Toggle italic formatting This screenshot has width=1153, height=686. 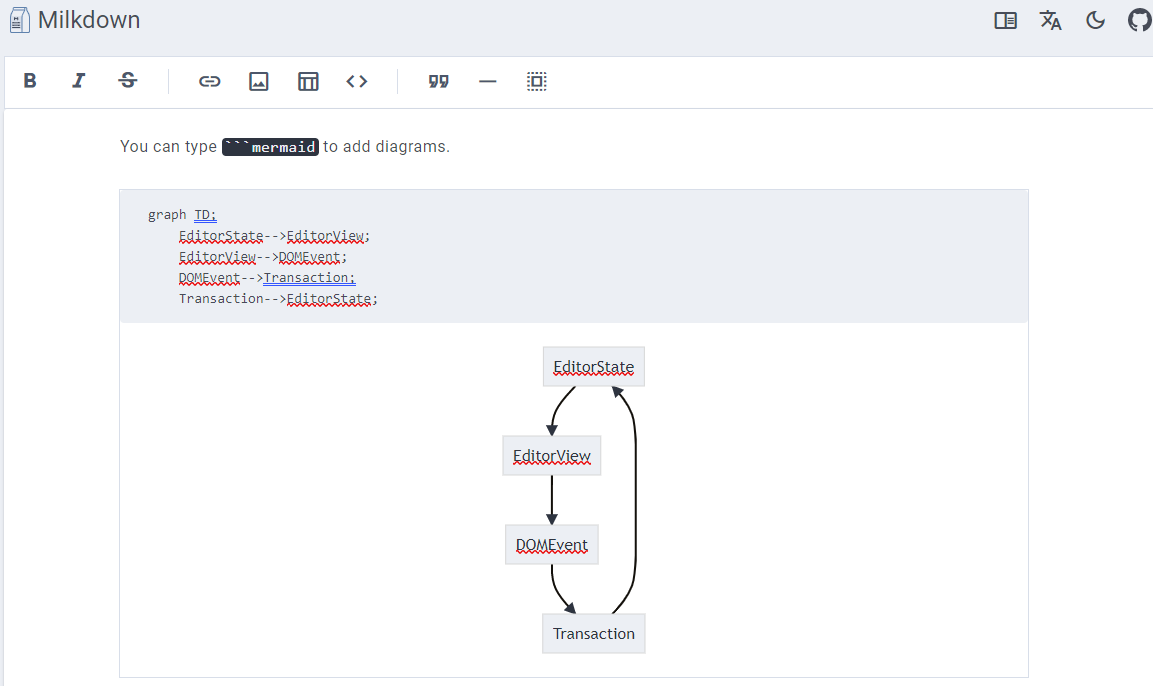[x=78, y=81]
